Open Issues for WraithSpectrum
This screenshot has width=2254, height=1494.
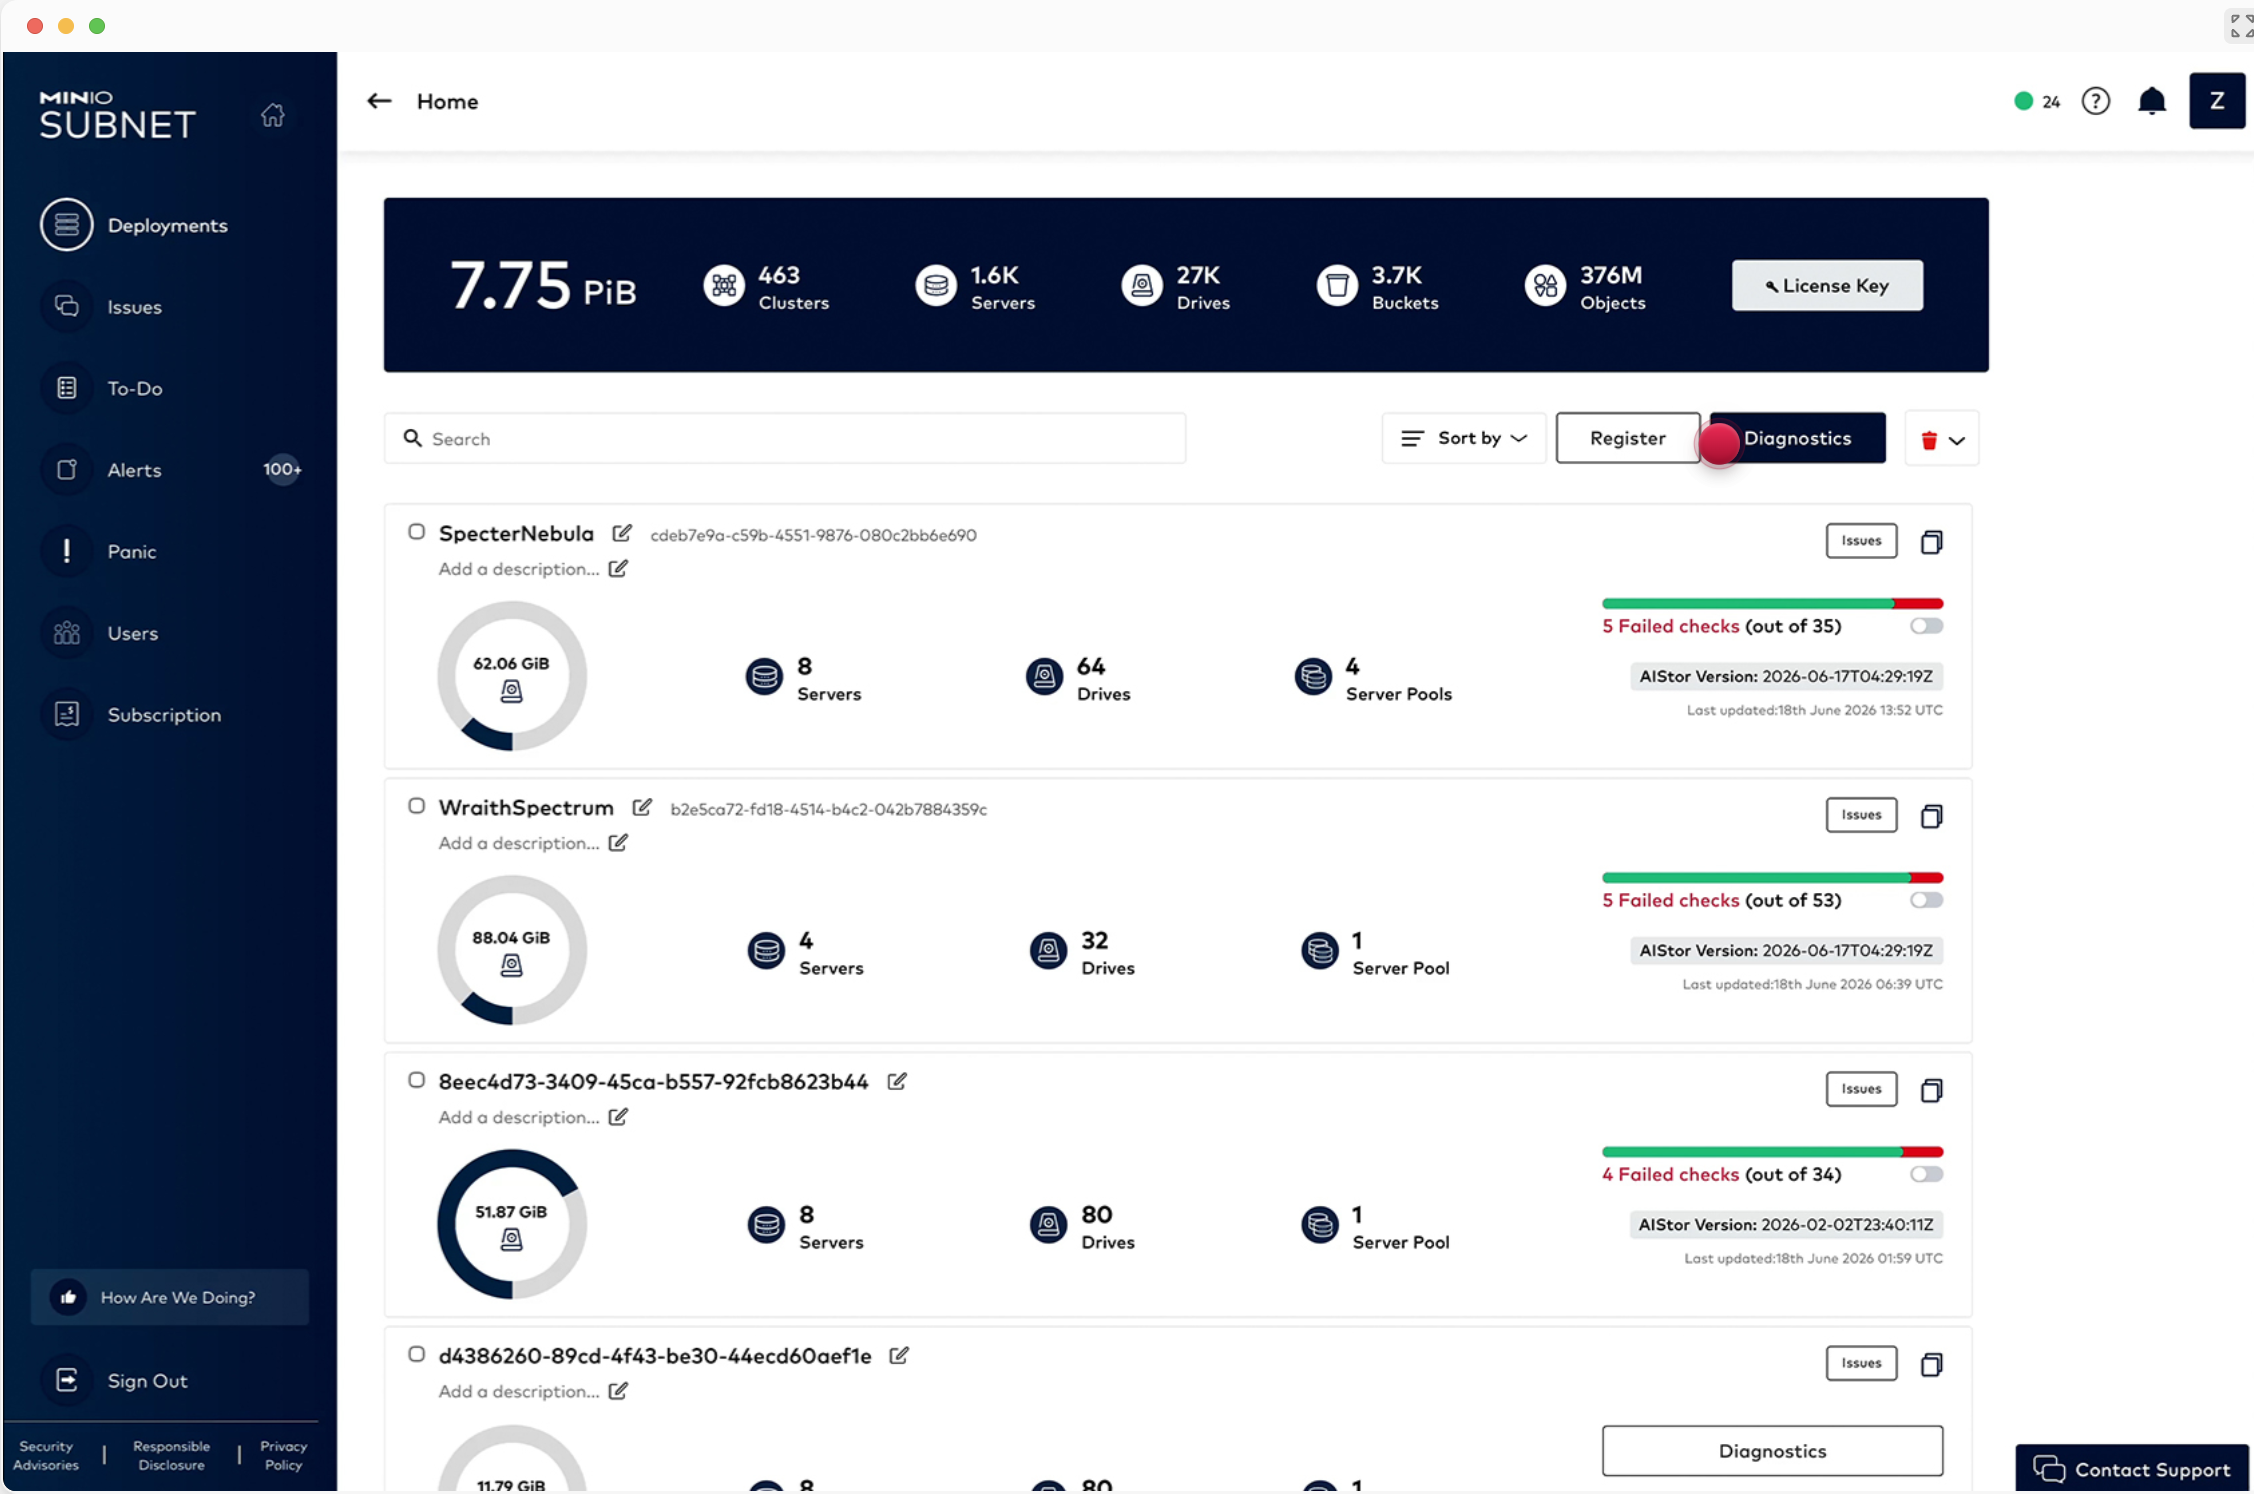[1861, 814]
